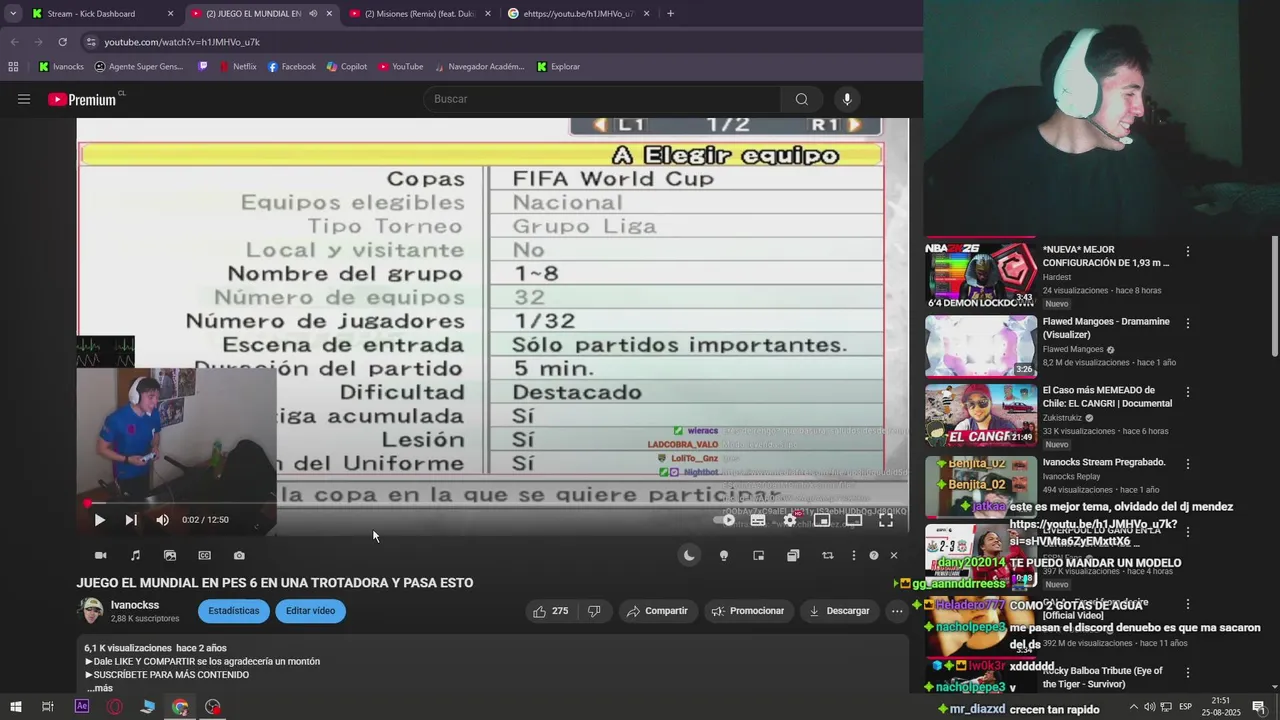Expand the description with ...más
This screenshot has height=720, width=1280.
tap(99, 688)
